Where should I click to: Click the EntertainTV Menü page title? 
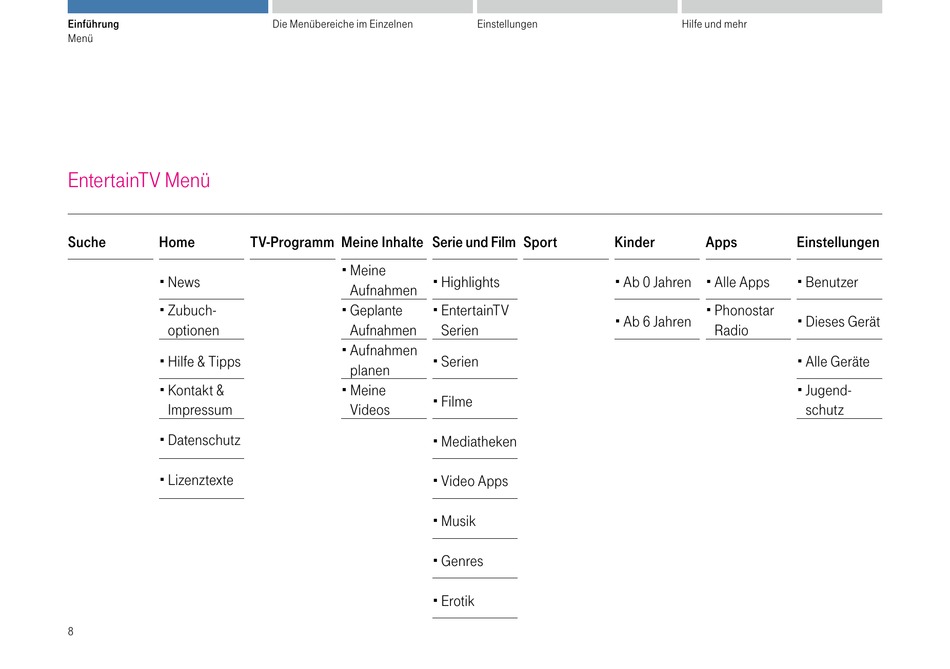click(139, 181)
